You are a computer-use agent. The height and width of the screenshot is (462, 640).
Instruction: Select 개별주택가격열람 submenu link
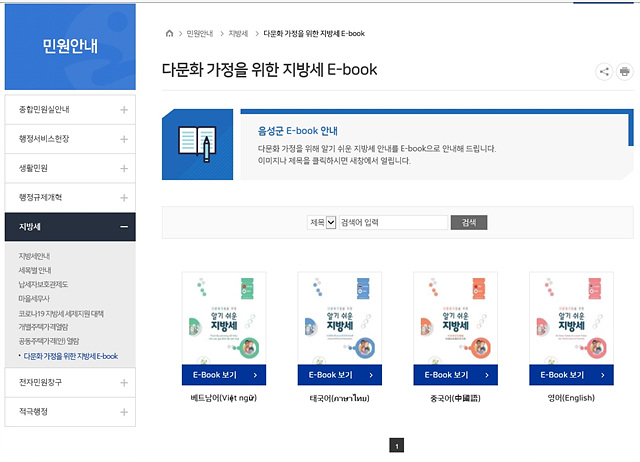click(43, 327)
